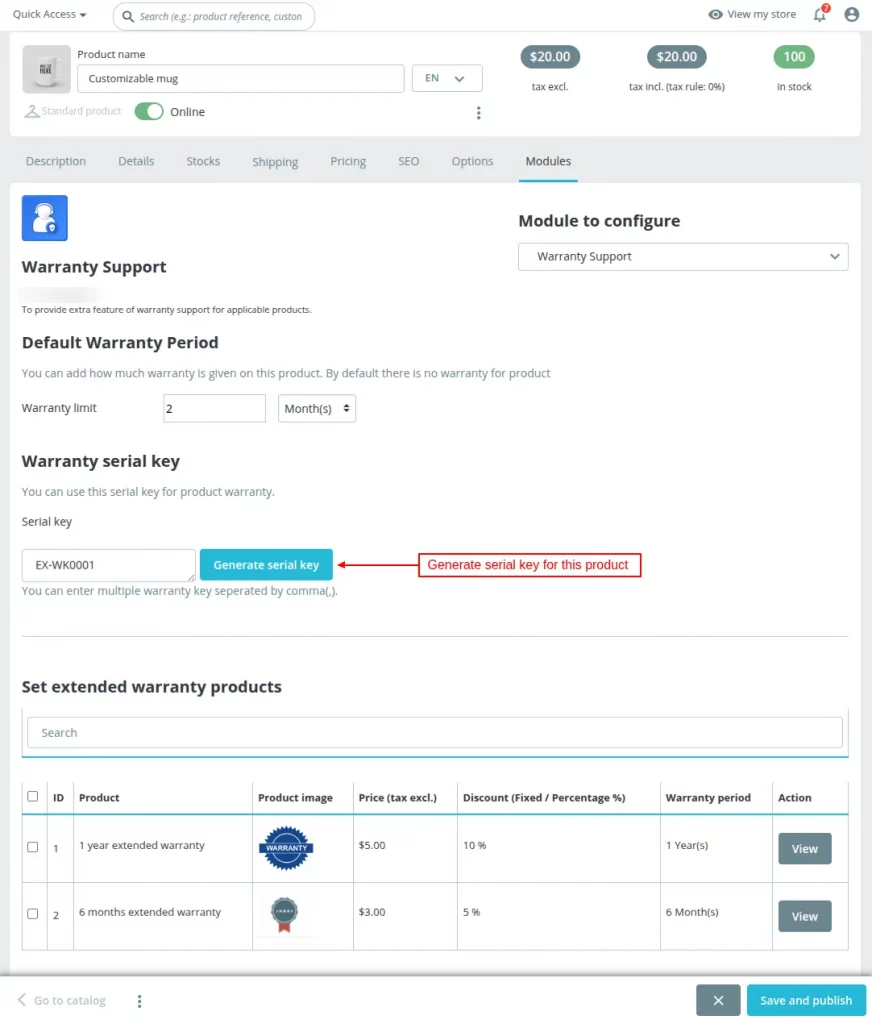Check the 1 year extended warranty checkbox
Screen dimensions: 872x1024
(x=33, y=847)
